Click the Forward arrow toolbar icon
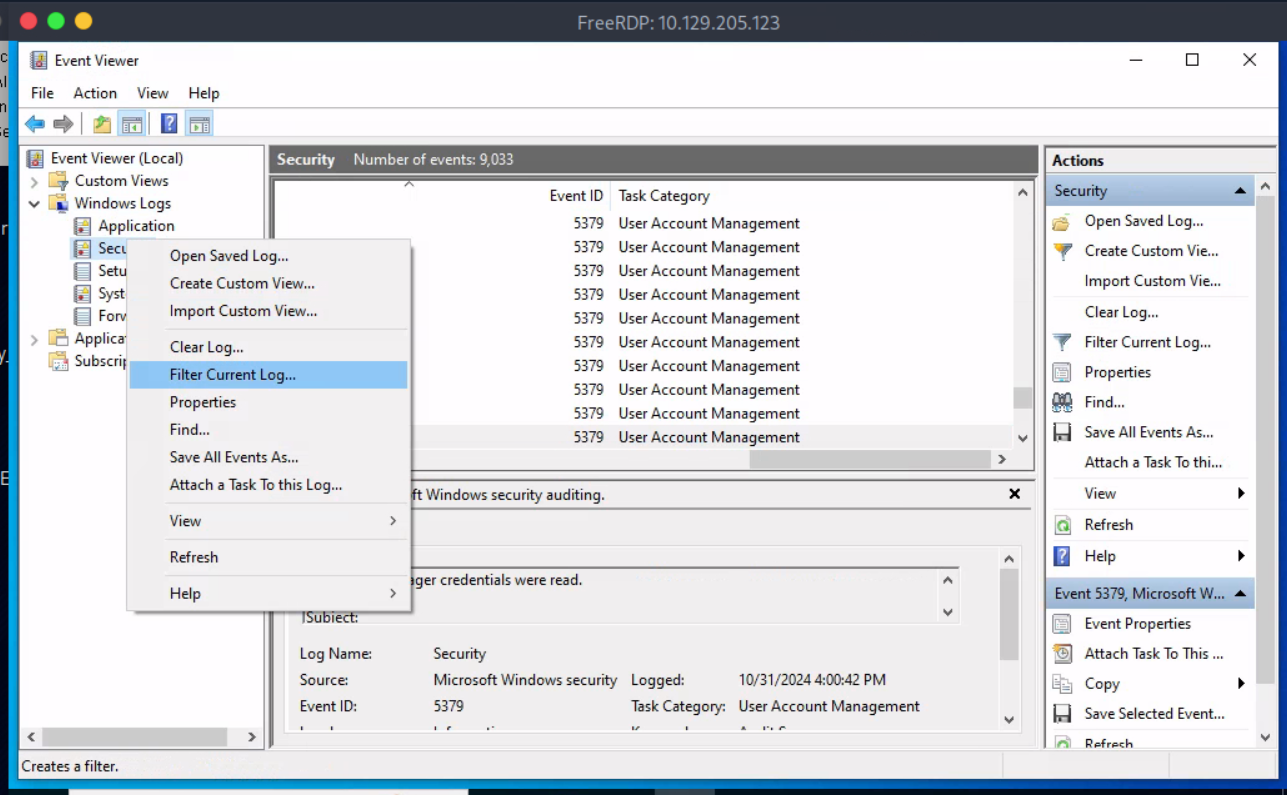This screenshot has height=795, width=1287. pos(63,124)
